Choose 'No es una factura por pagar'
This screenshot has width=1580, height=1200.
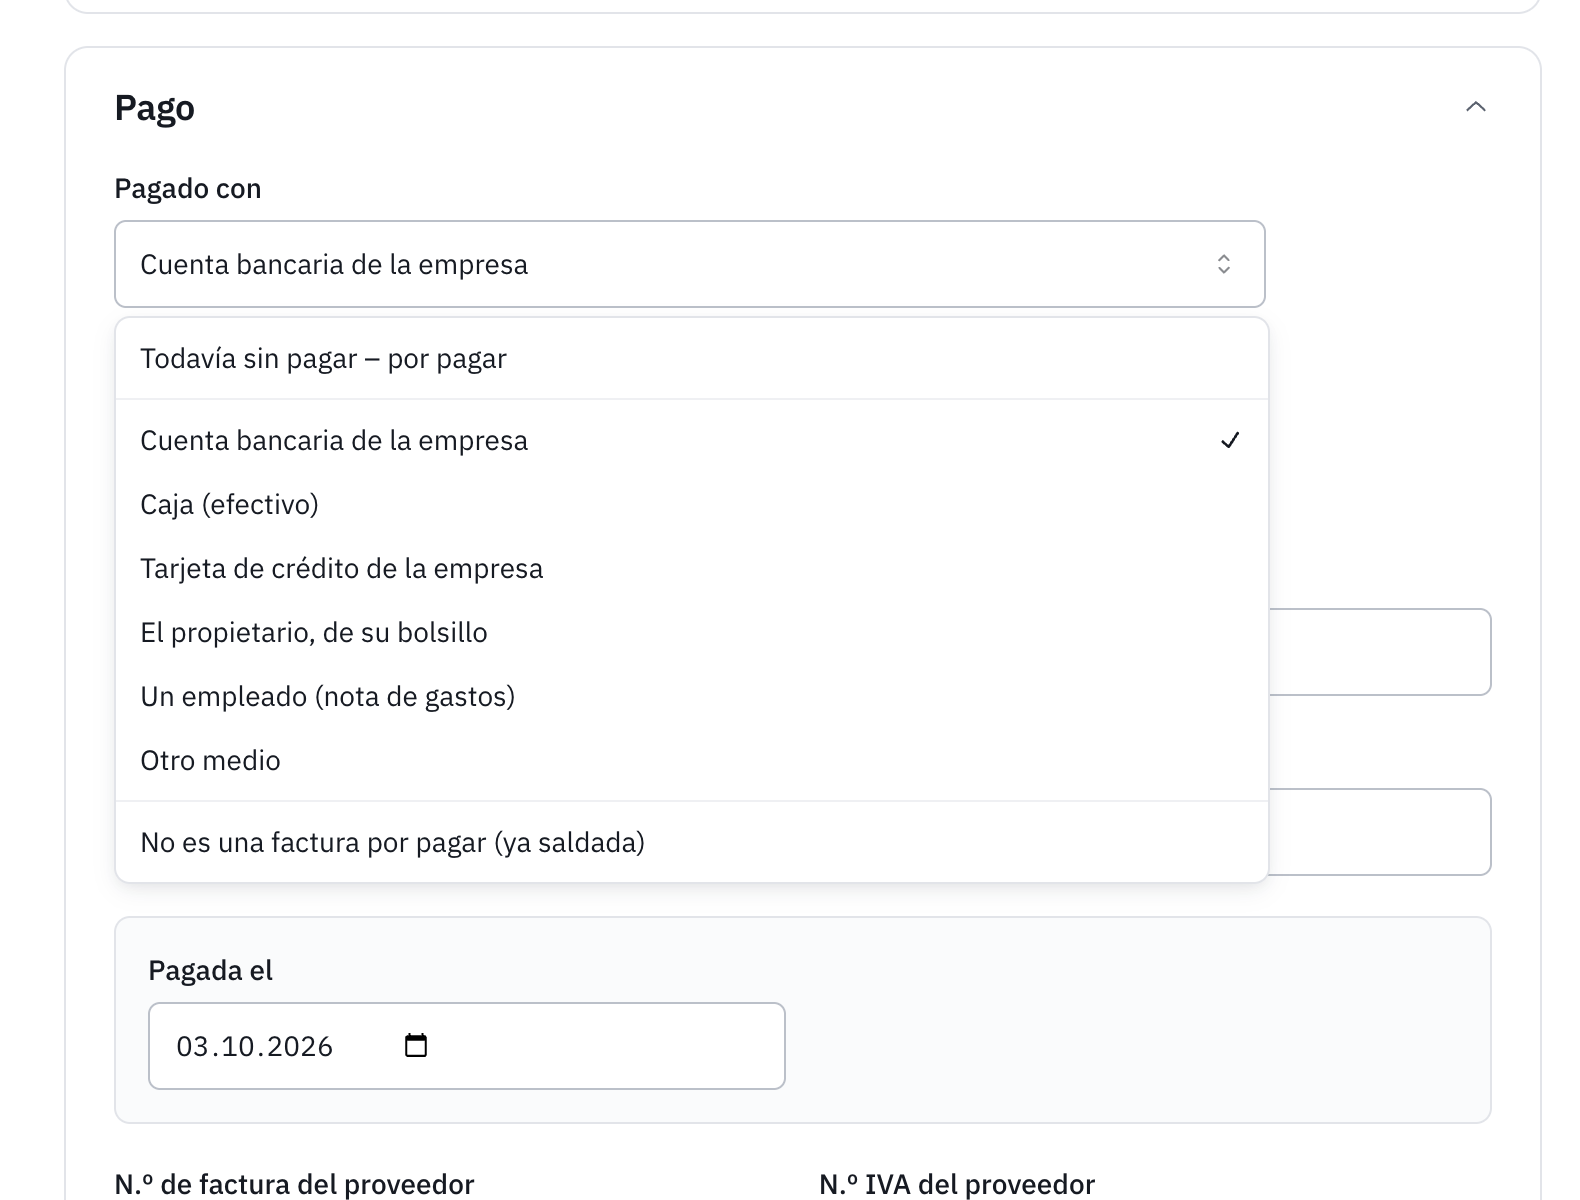[x=692, y=843]
